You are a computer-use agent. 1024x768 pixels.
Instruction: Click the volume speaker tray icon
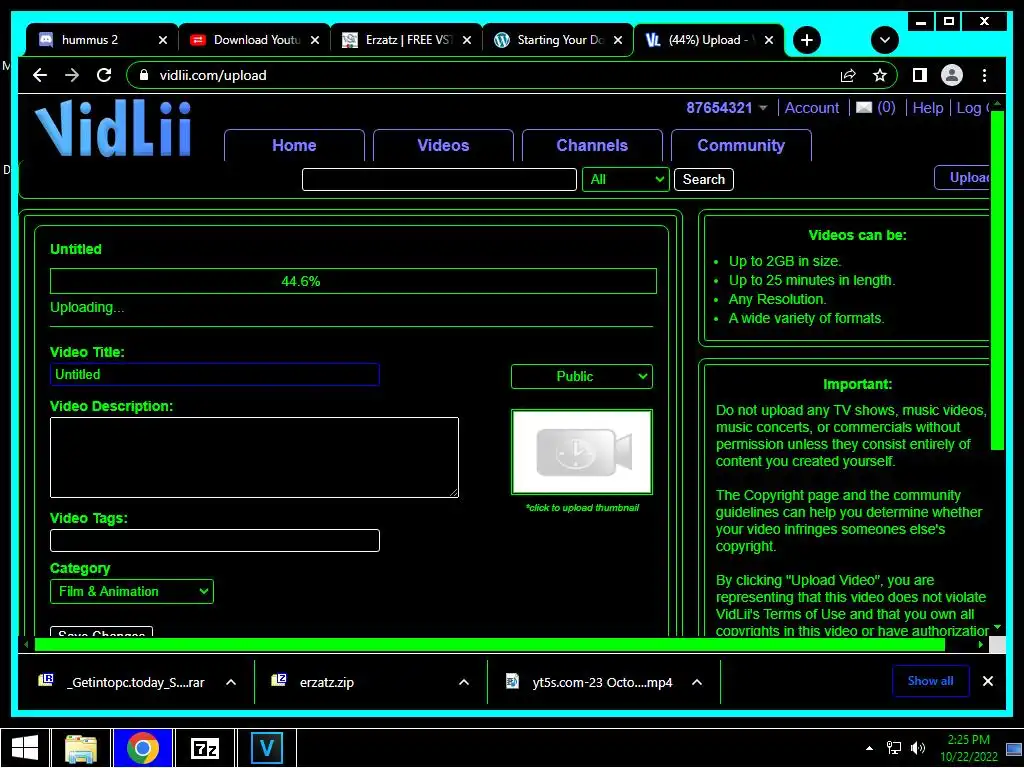click(918, 748)
